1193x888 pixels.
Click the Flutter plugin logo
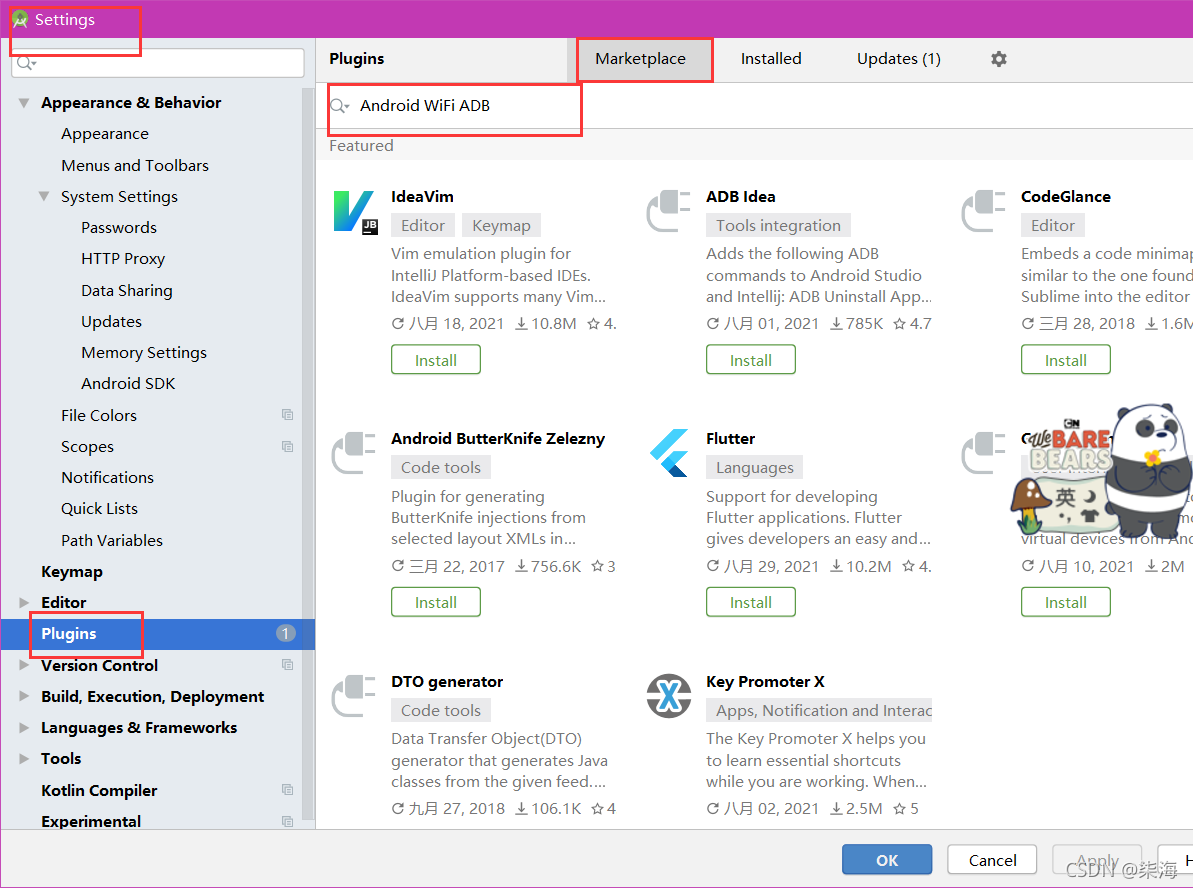pyautogui.click(x=670, y=453)
